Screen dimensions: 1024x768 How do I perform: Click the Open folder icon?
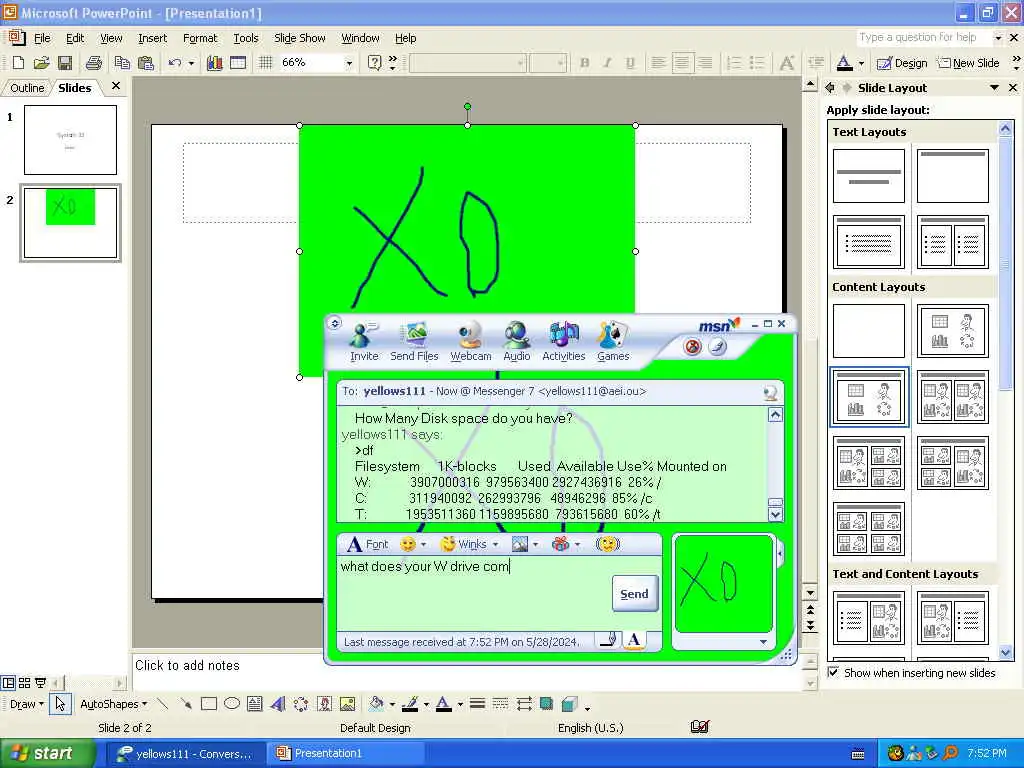tap(41, 63)
